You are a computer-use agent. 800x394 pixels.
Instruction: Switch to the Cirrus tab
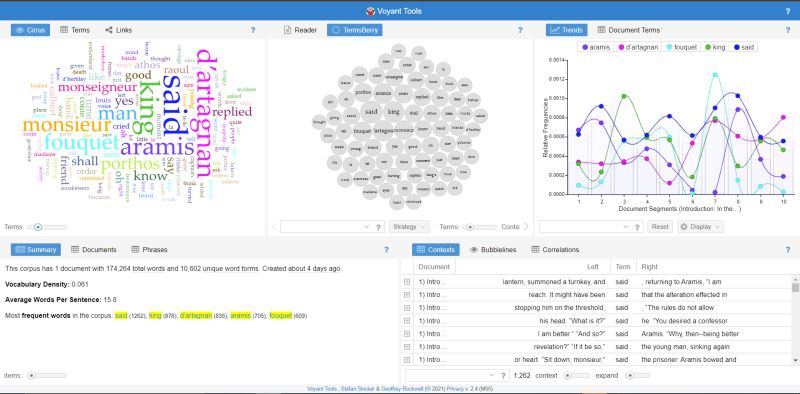(x=31, y=30)
